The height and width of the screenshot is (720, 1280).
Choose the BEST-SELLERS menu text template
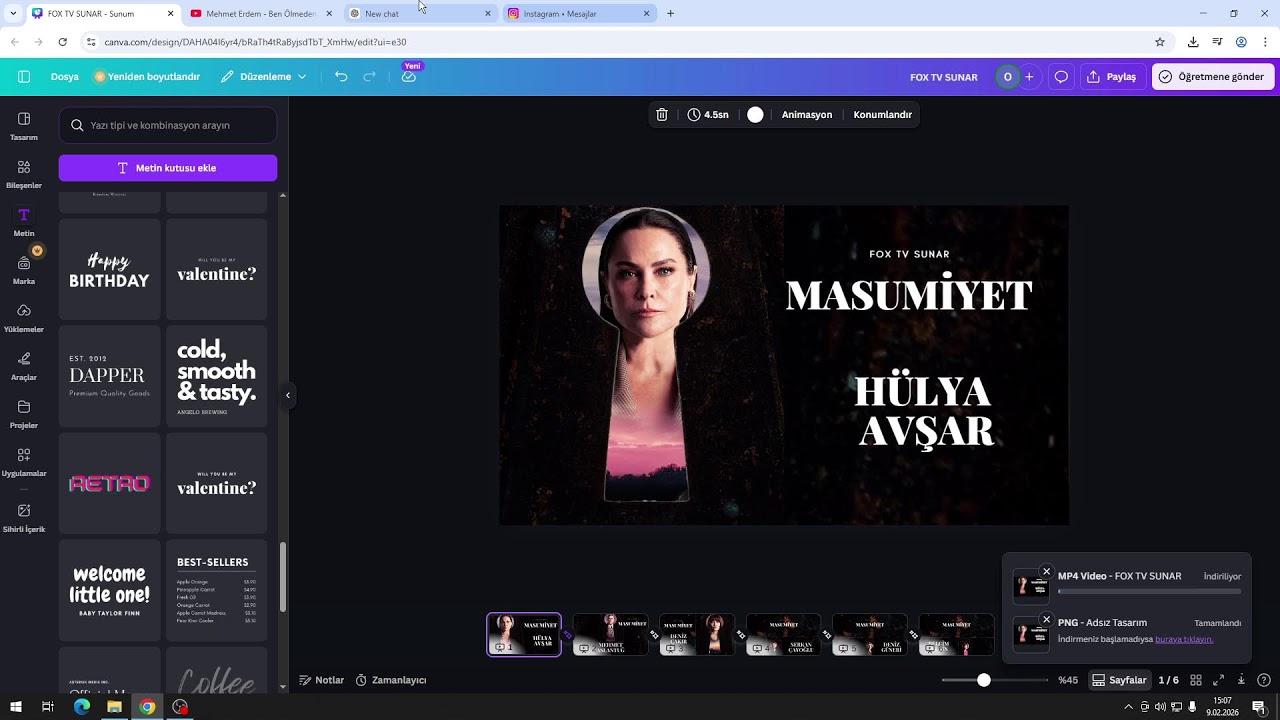click(216, 591)
